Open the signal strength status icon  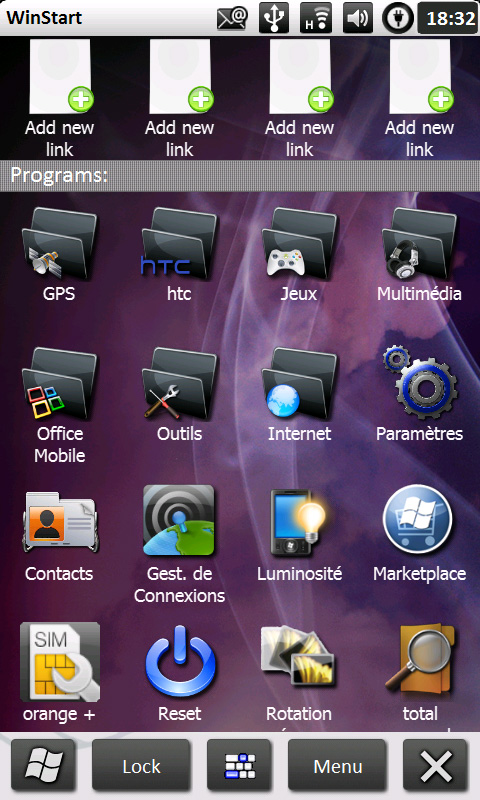316,18
